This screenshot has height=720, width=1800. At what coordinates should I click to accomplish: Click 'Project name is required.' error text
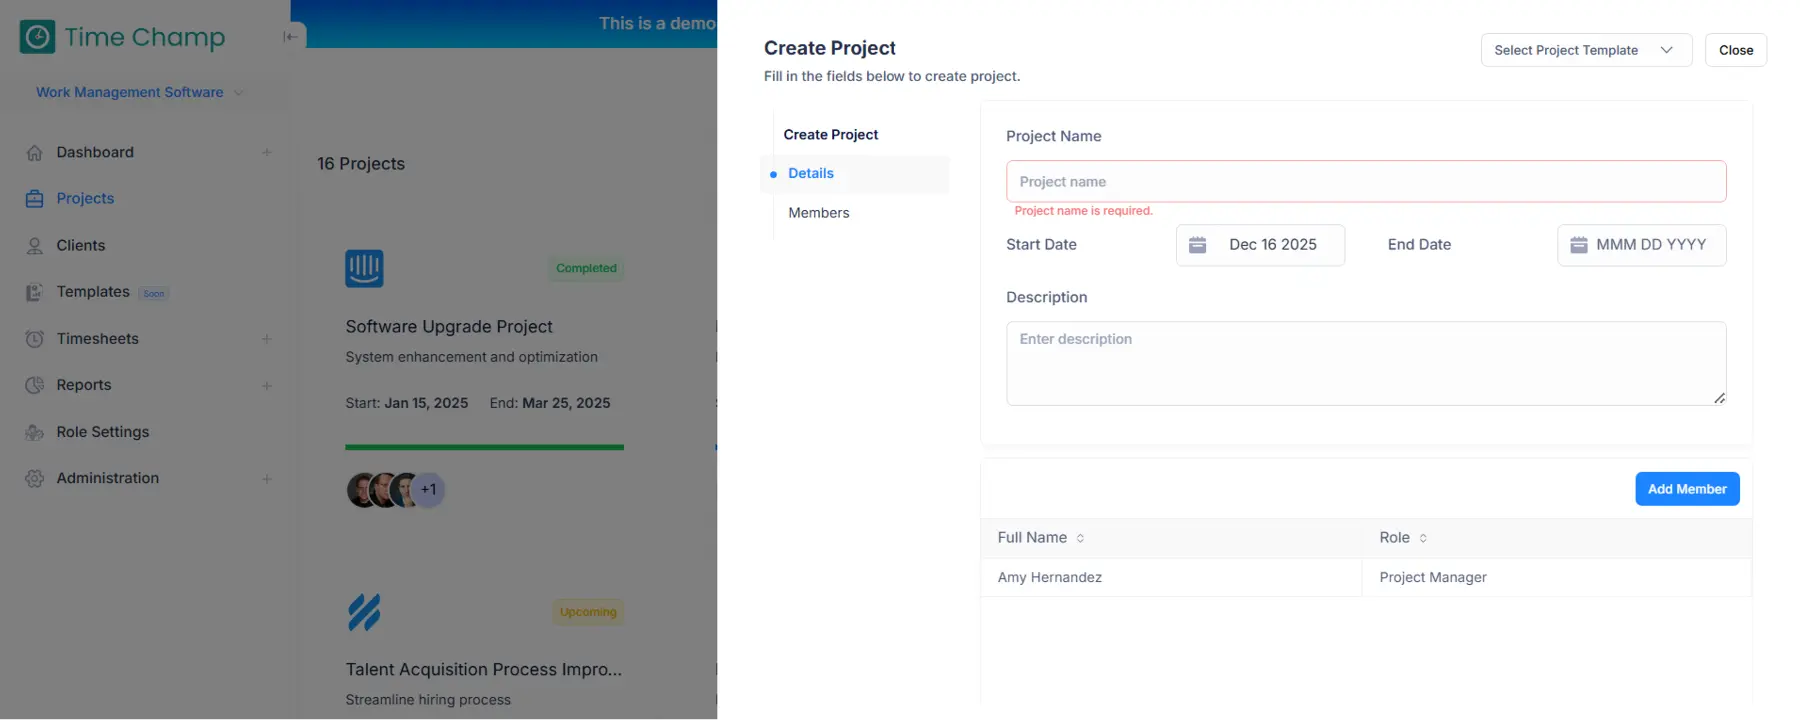(x=1083, y=211)
